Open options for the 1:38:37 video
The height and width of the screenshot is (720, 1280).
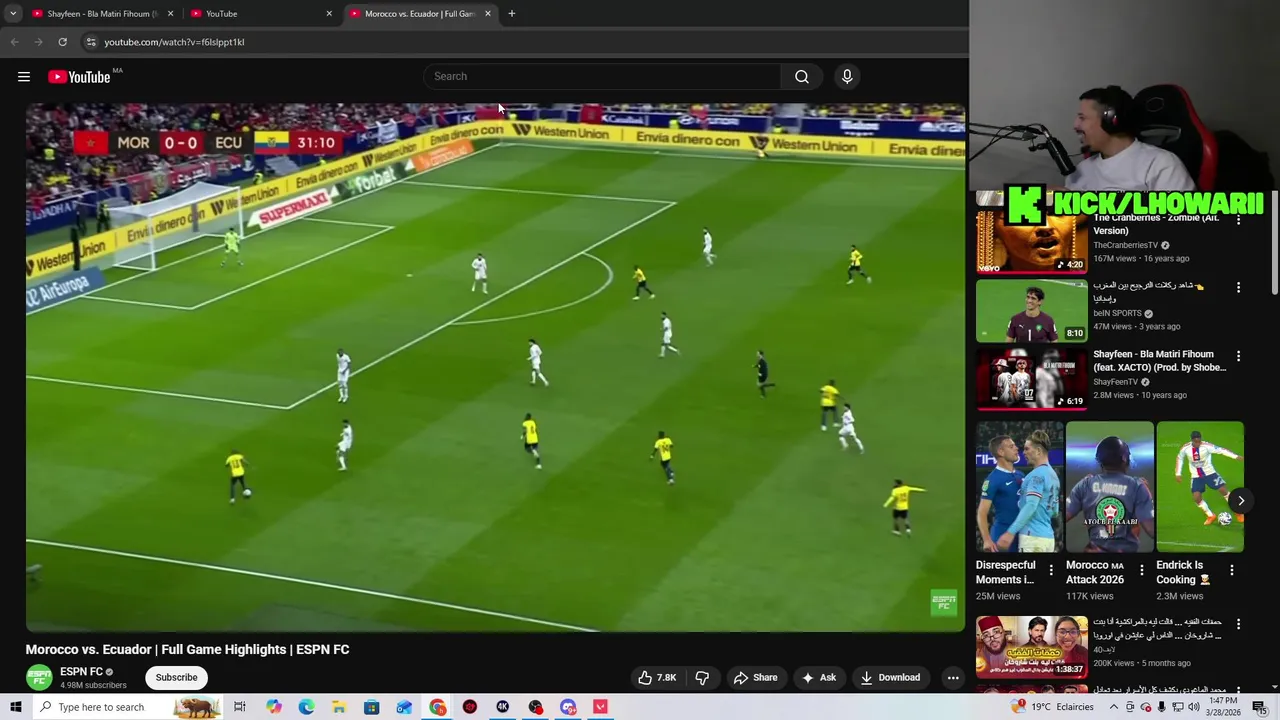click(x=1238, y=624)
